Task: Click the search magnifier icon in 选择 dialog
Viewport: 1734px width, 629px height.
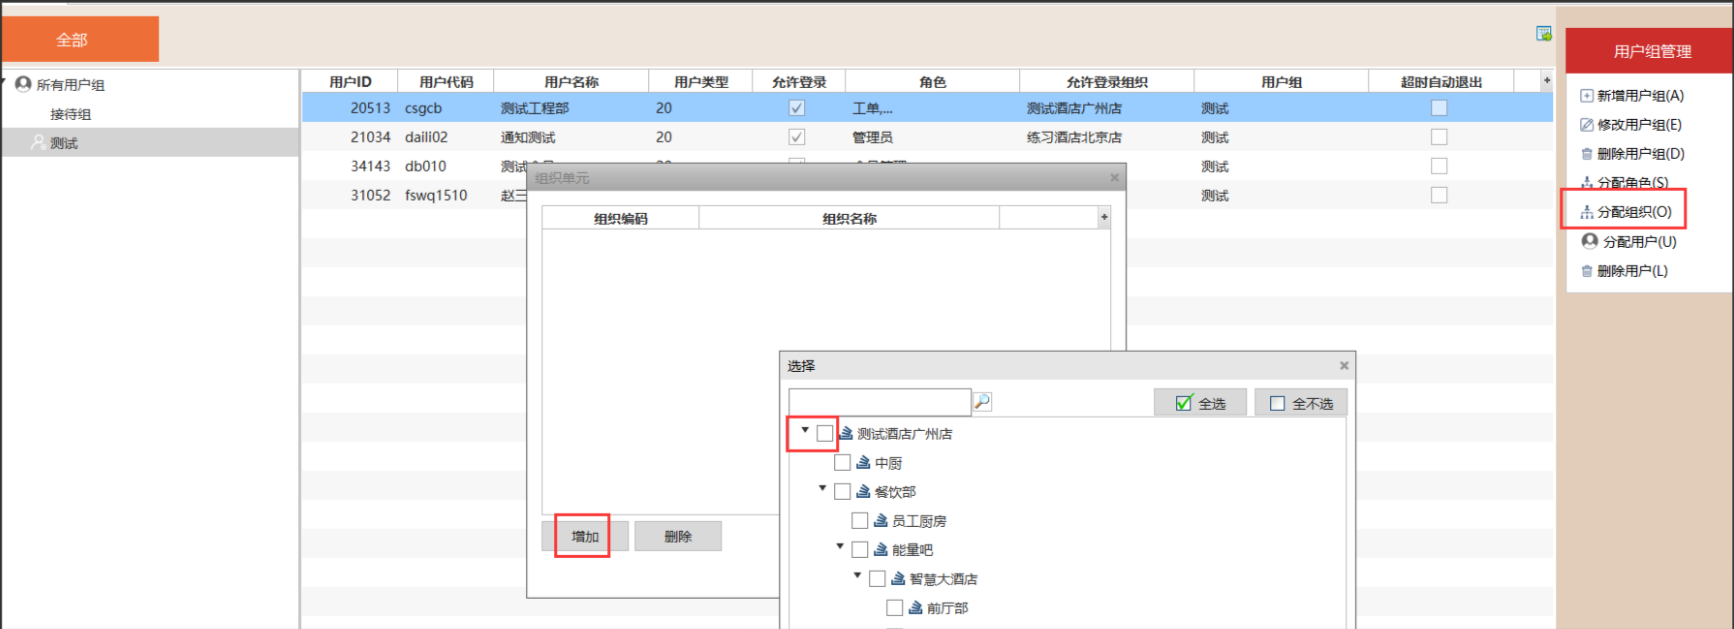Action: [x=982, y=402]
